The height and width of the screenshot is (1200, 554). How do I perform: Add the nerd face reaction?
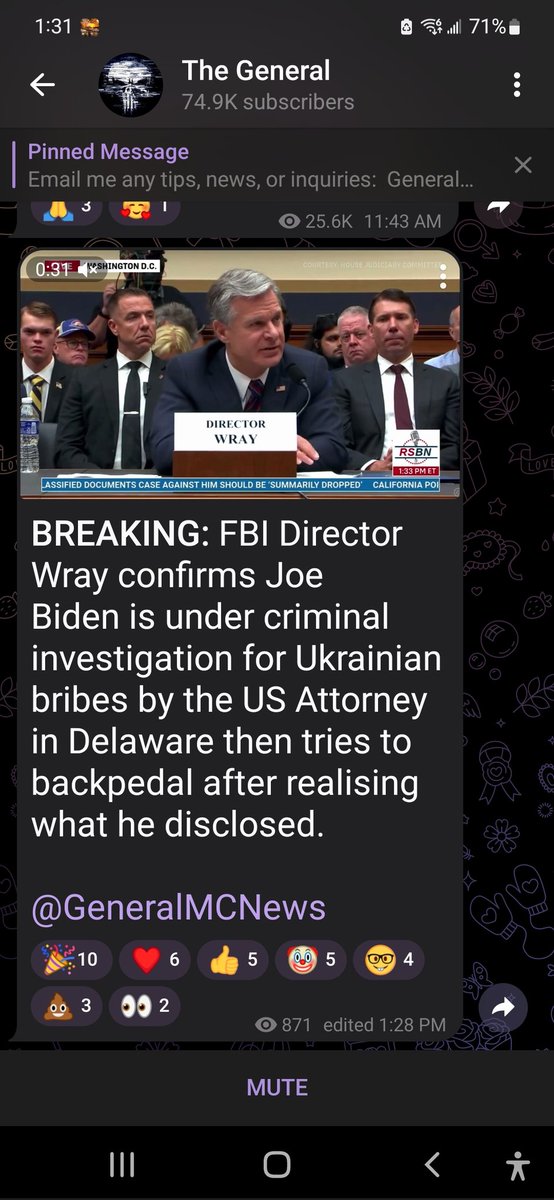click(389, 960)
